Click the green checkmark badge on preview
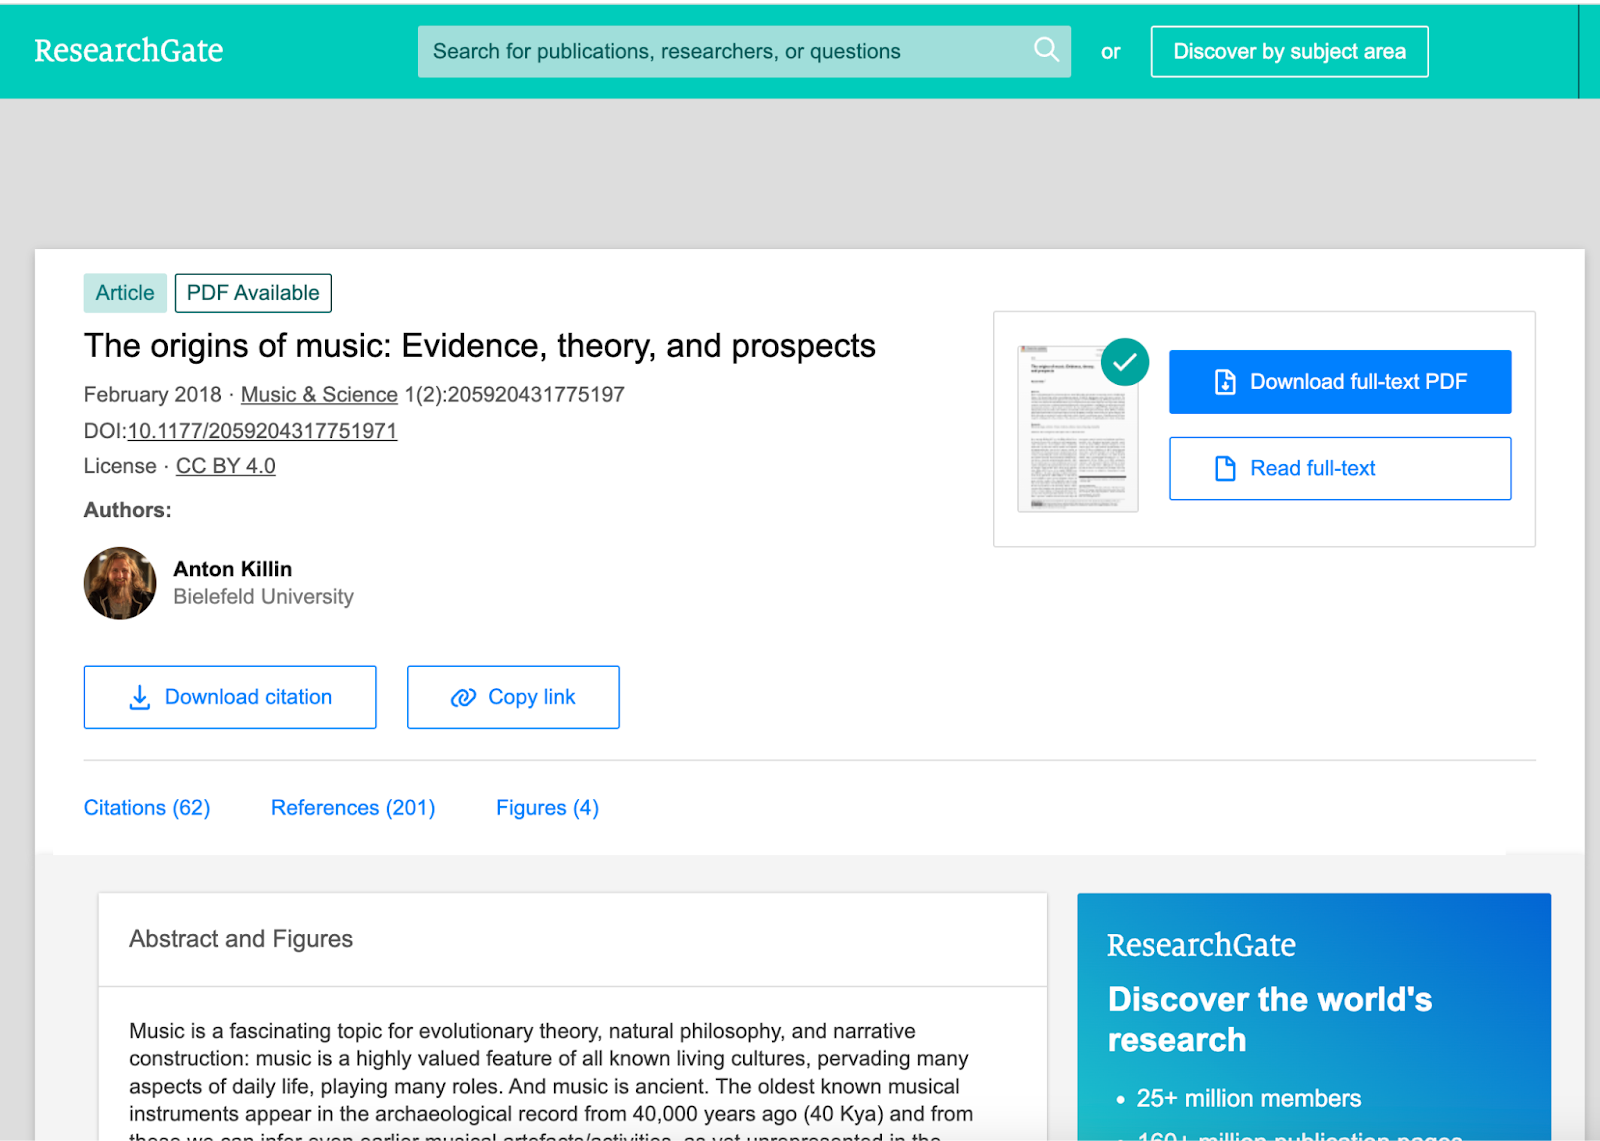Viewport: 1600px width, 1141px height. [x=1125, y=362]
